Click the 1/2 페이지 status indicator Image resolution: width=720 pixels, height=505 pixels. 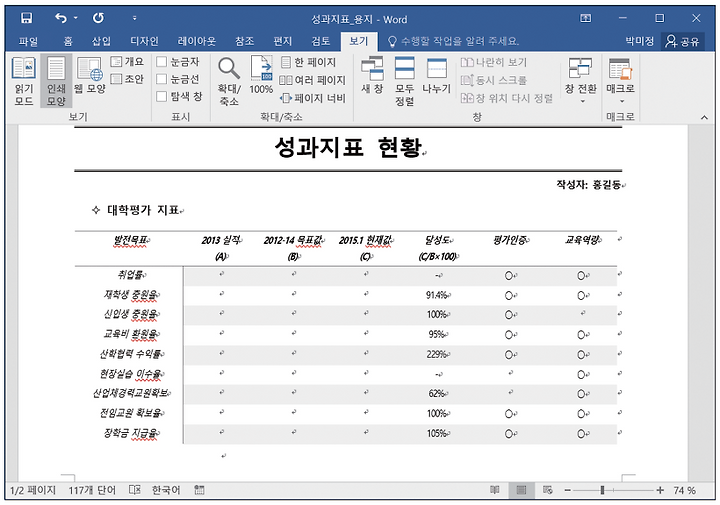33,490
